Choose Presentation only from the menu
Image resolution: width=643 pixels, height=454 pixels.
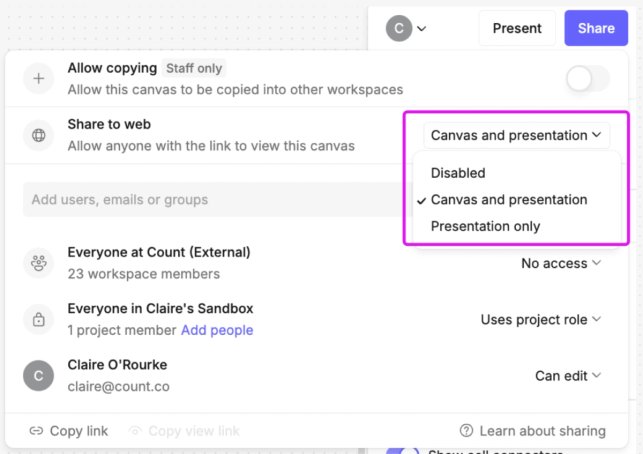[485, 226]
